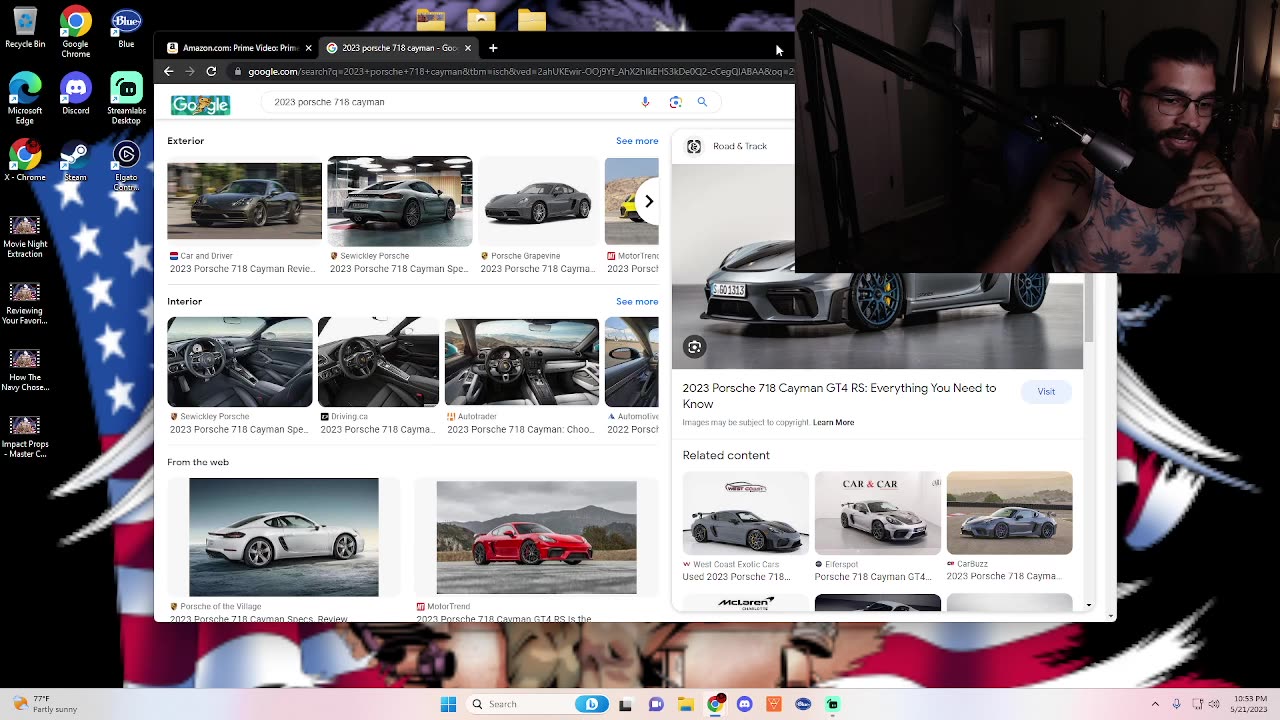Image resolution: width=1280 pixels, height=720 pixels.
Task: Click See more for Interior images
Action: pyautogui.click(x=637, y=301)
